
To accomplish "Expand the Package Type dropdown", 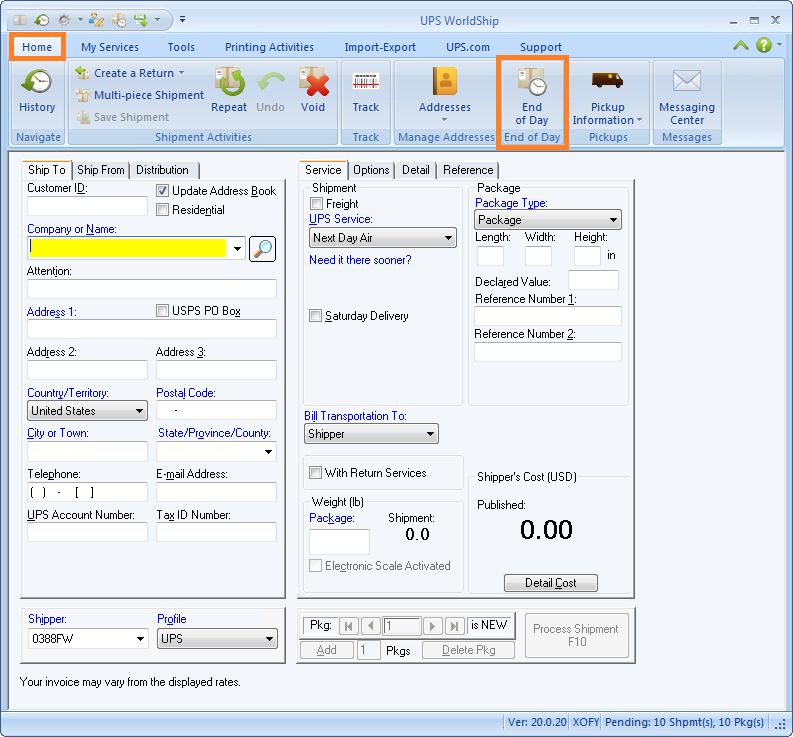I will click(548, 220).
